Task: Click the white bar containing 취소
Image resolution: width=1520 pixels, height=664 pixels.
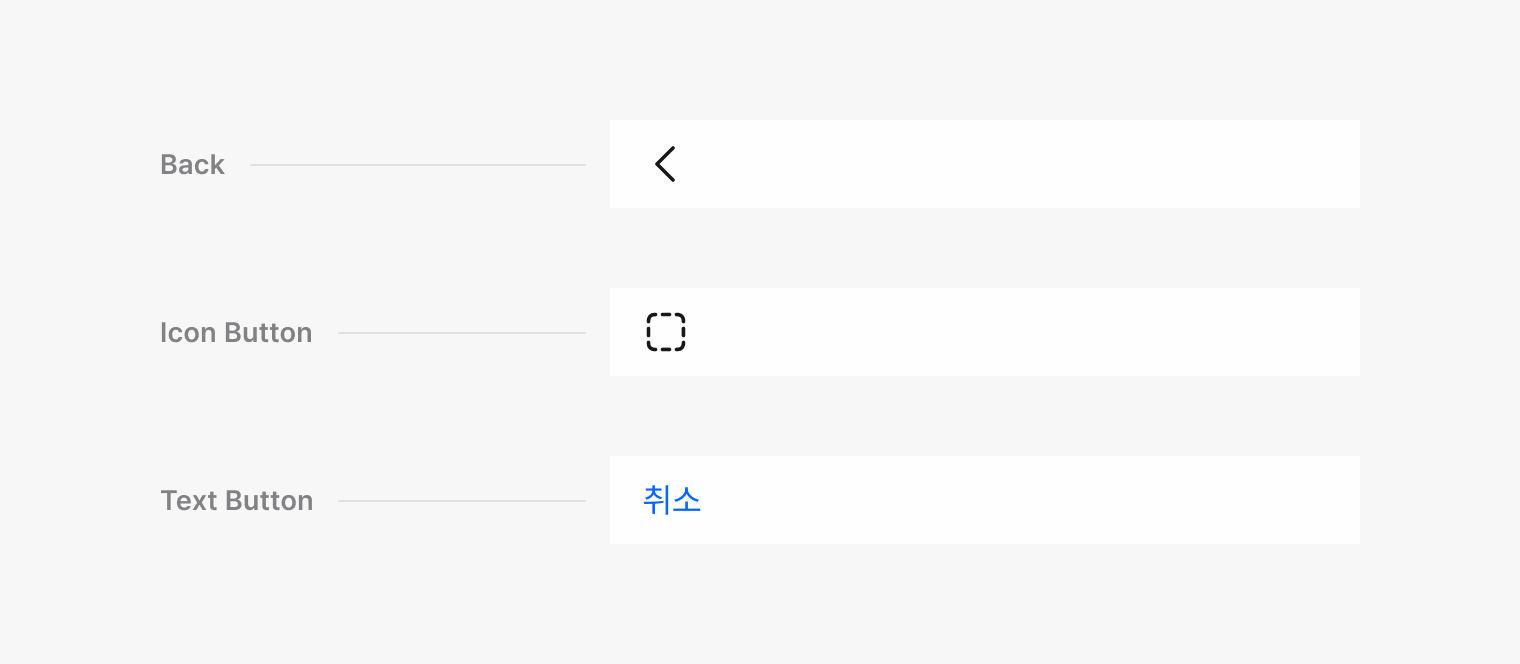Action: coord(984,500)
